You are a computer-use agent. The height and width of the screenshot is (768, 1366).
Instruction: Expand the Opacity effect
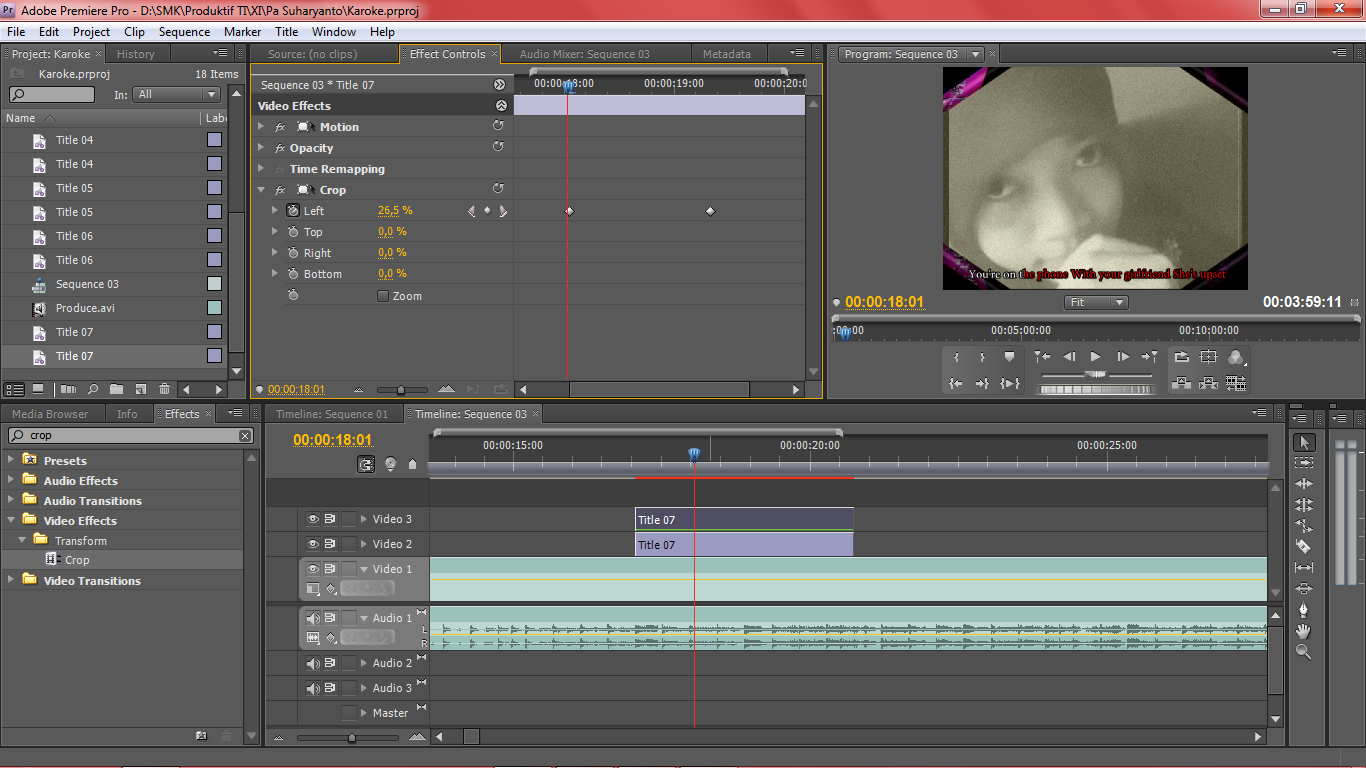click(261, 148)
